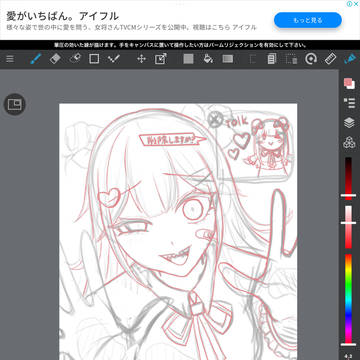
Task: Click the blue もっと見る ad button
Action: 308,20
